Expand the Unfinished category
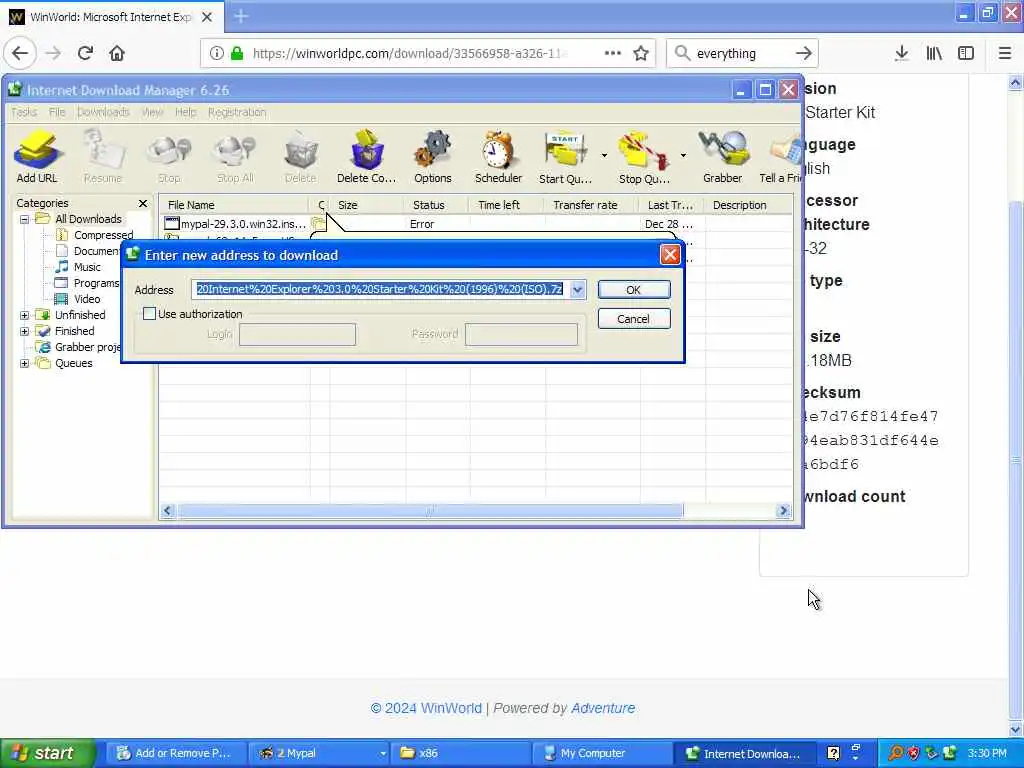Viewport: 1024px width, 768px height. (x=24, y=315)
